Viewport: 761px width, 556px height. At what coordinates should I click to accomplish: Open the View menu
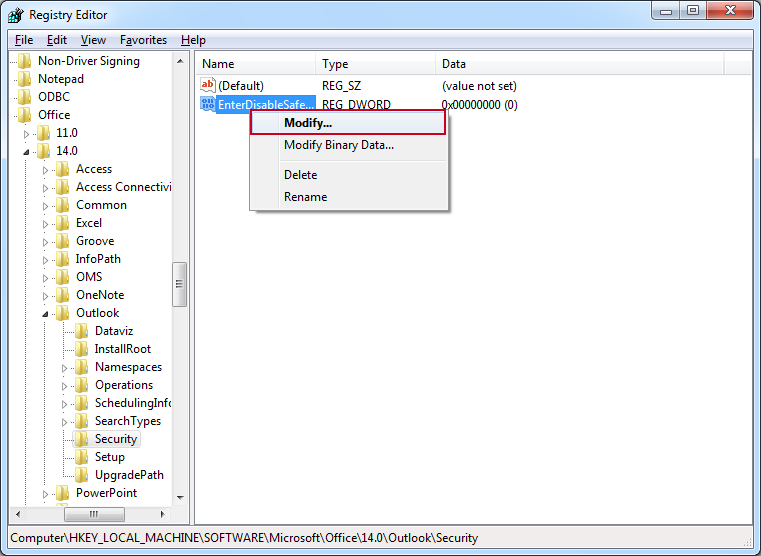pos(93,40)
